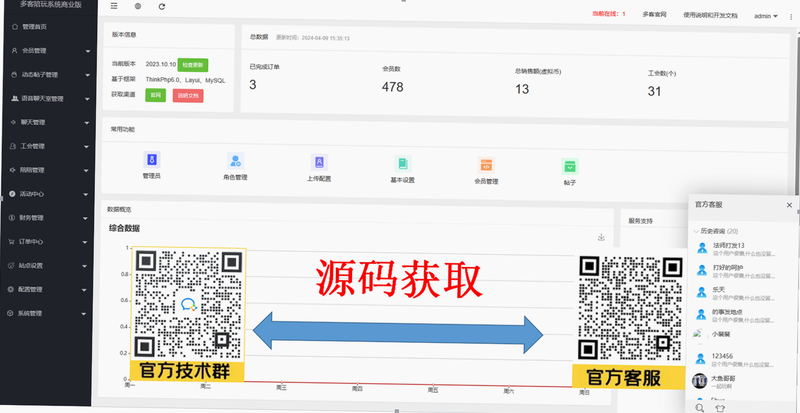Click the red 说明文档 button
The height and width of the screenshot is (413, 800).
pyautogui.click(x=188, y=95)
